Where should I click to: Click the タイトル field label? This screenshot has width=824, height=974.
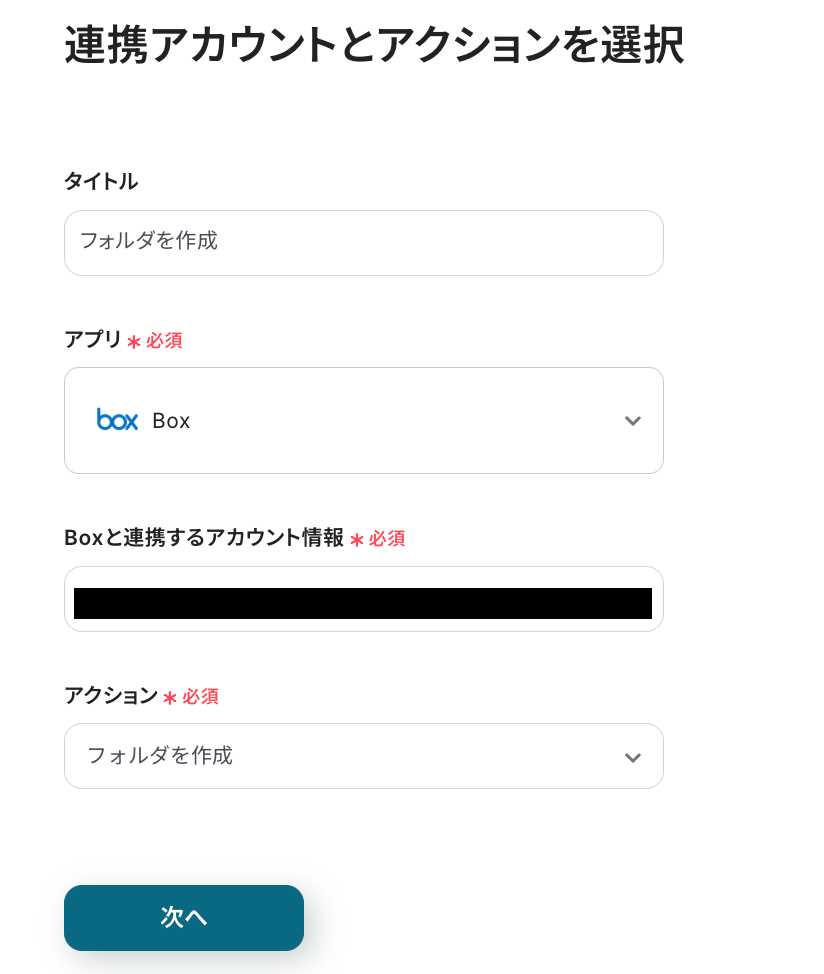point(101,181)
